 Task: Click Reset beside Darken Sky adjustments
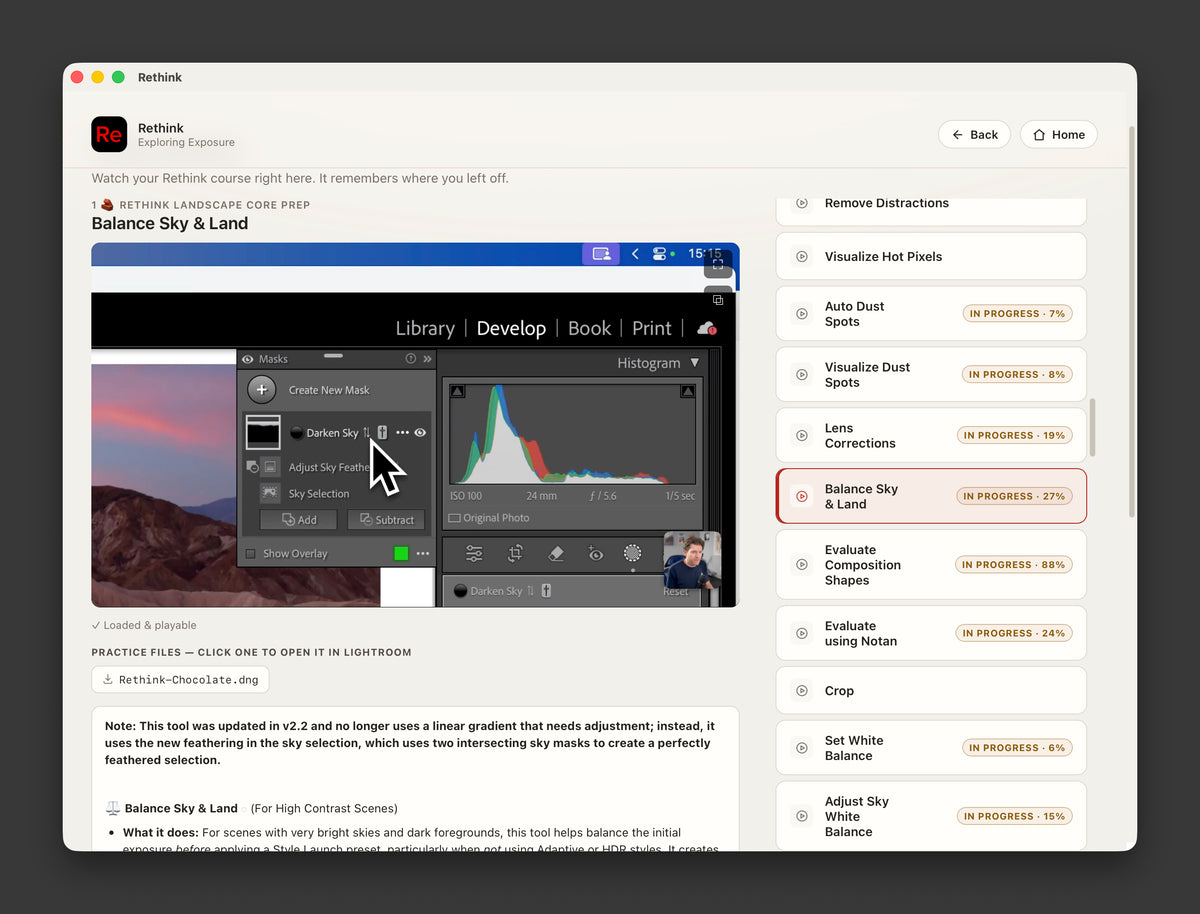676,592
